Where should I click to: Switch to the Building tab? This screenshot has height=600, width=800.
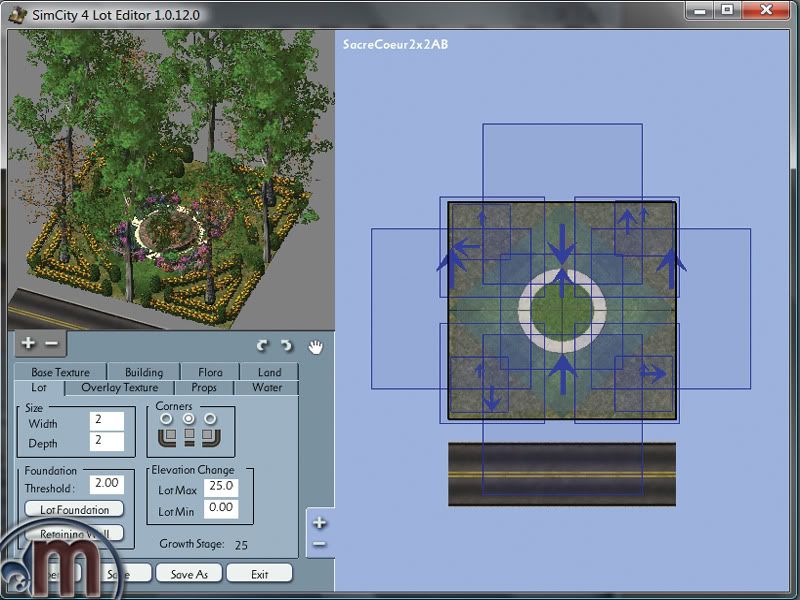tap(144, 372)
